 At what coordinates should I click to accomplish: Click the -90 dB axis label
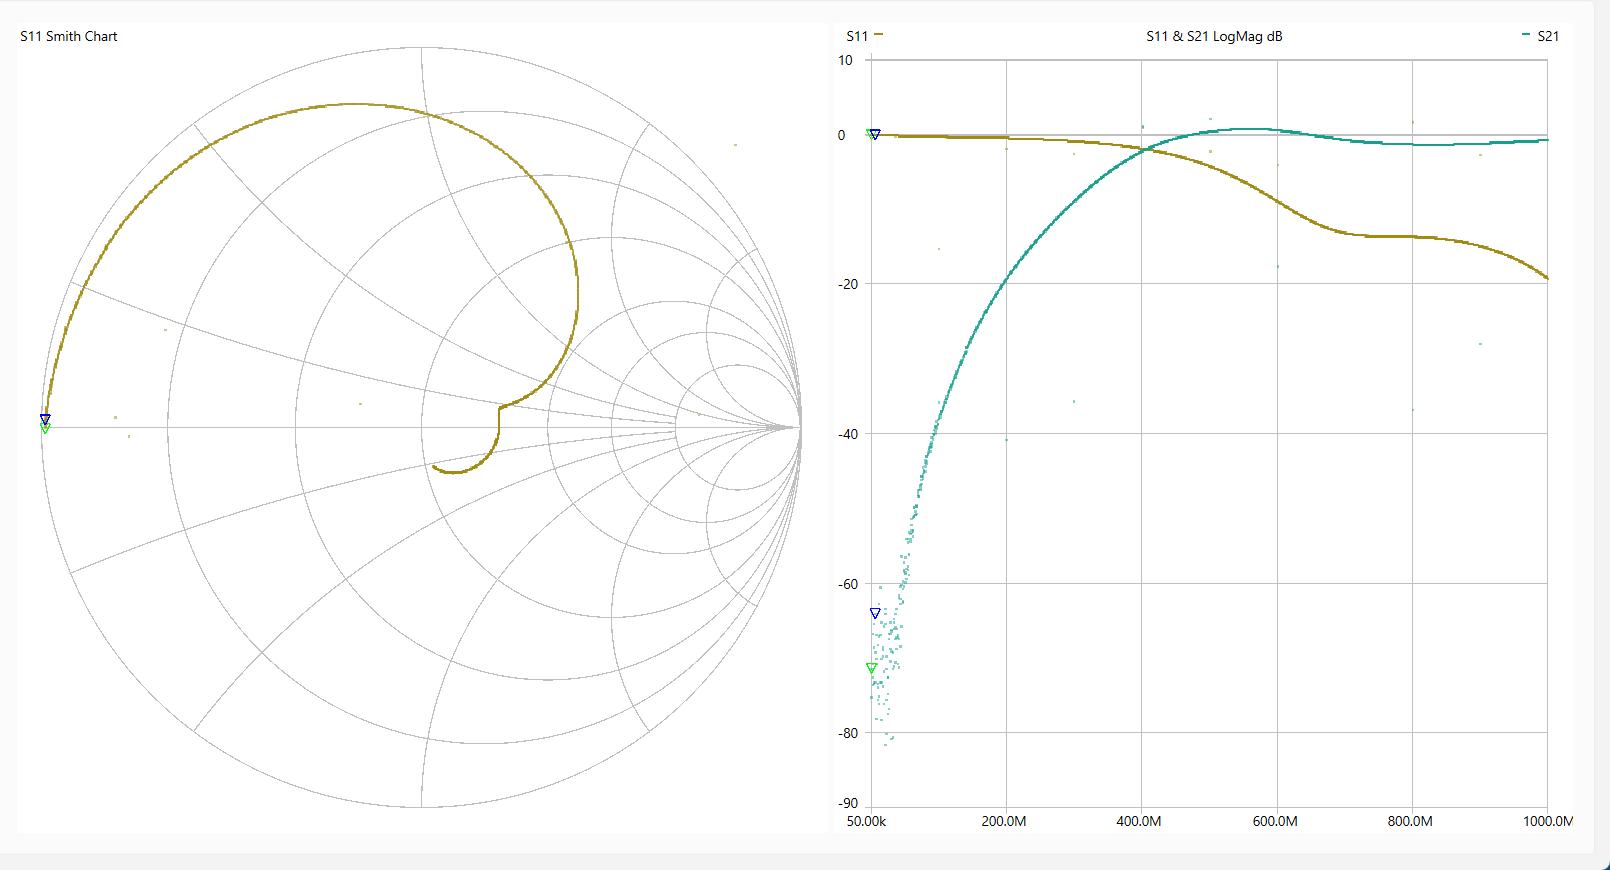pyautogui.click(x=848, y=803)
